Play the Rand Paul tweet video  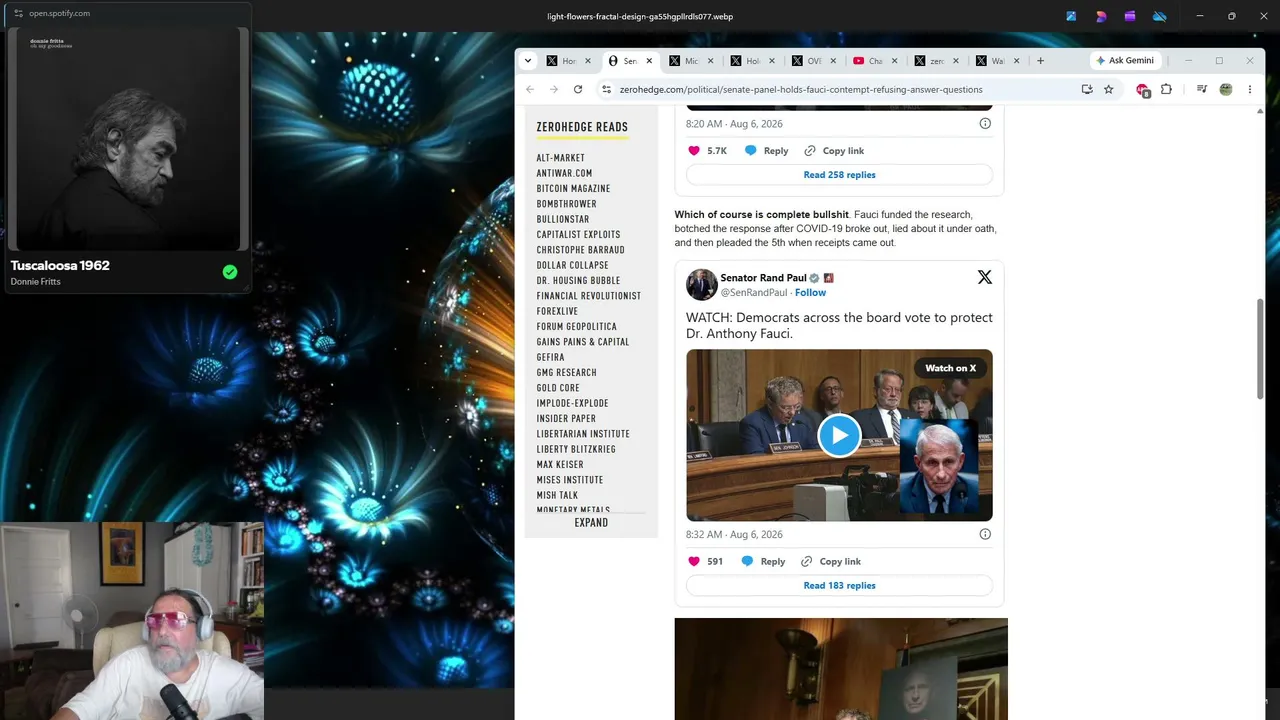pyautogui.click(x=839, y=435)
